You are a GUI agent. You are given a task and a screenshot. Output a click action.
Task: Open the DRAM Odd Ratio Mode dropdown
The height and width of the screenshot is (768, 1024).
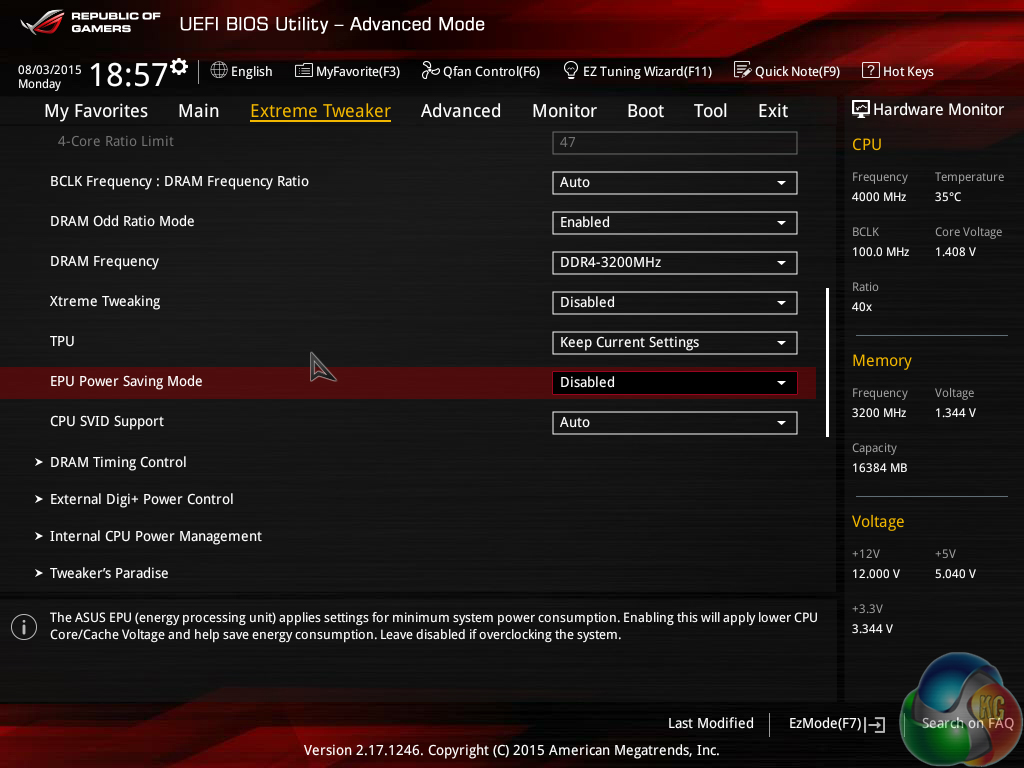tap(674, 223)
